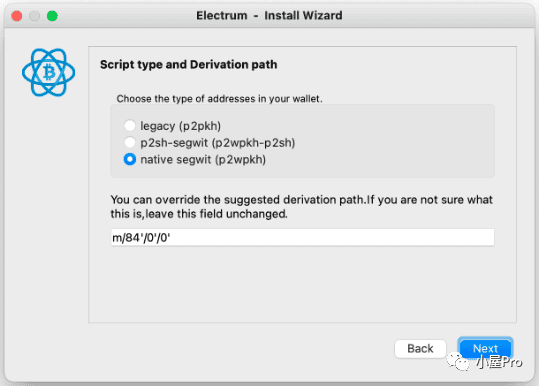This screenshot has width=539, height=386.
Task: Click the green maximize window button
Action: (52, 16)
